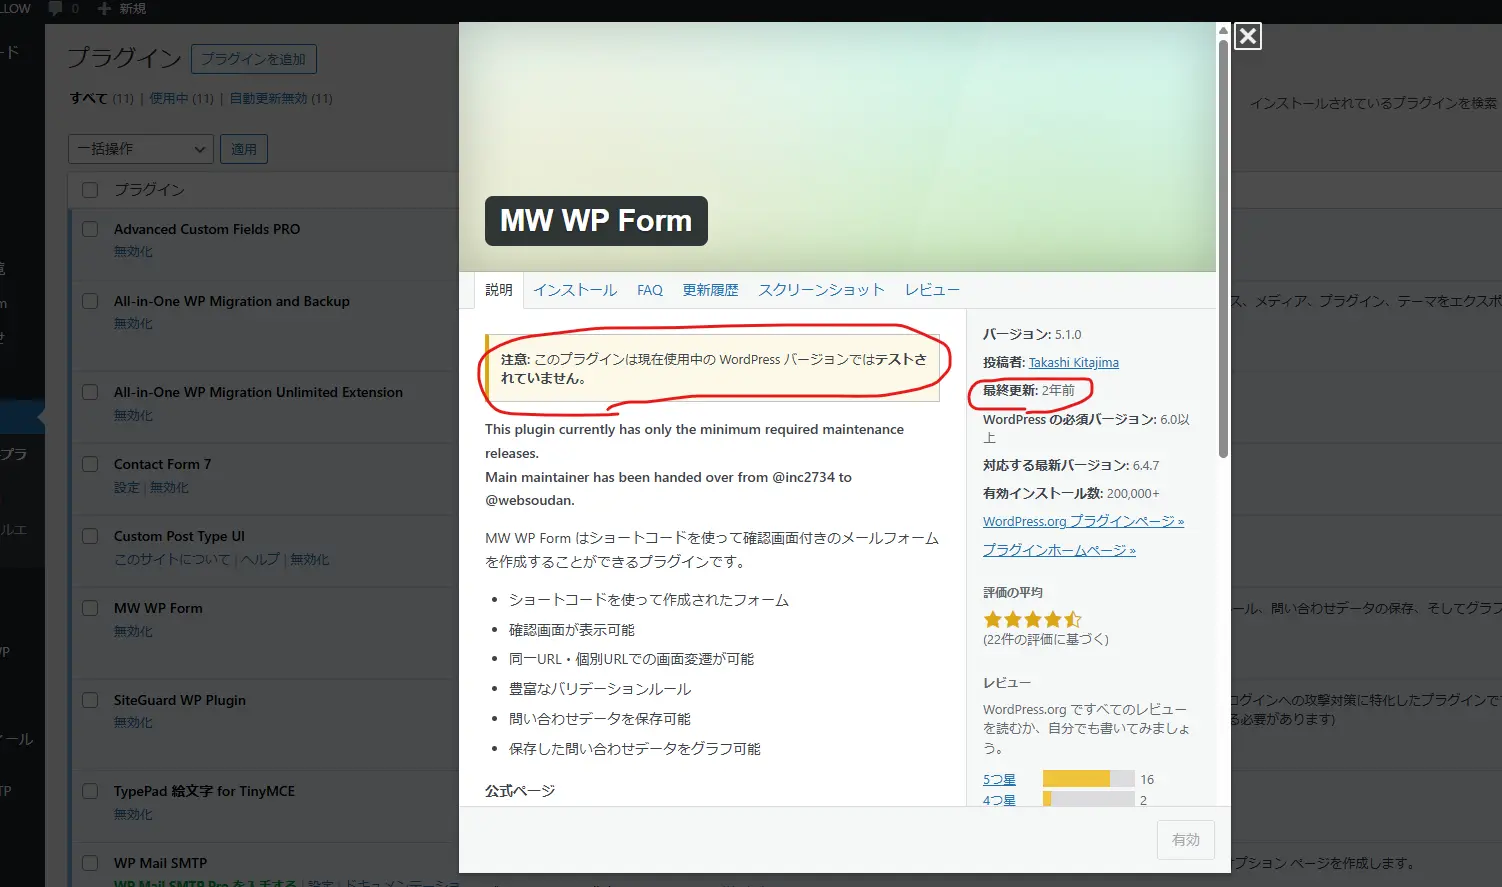
Task: Check the Advanced Custom Fields PRO checkbox
Action: pyautogui.click(x=90, y=229)
